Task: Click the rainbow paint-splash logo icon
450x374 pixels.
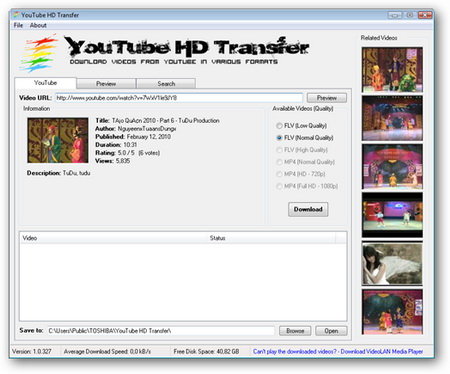Action: tap(39, 53)
